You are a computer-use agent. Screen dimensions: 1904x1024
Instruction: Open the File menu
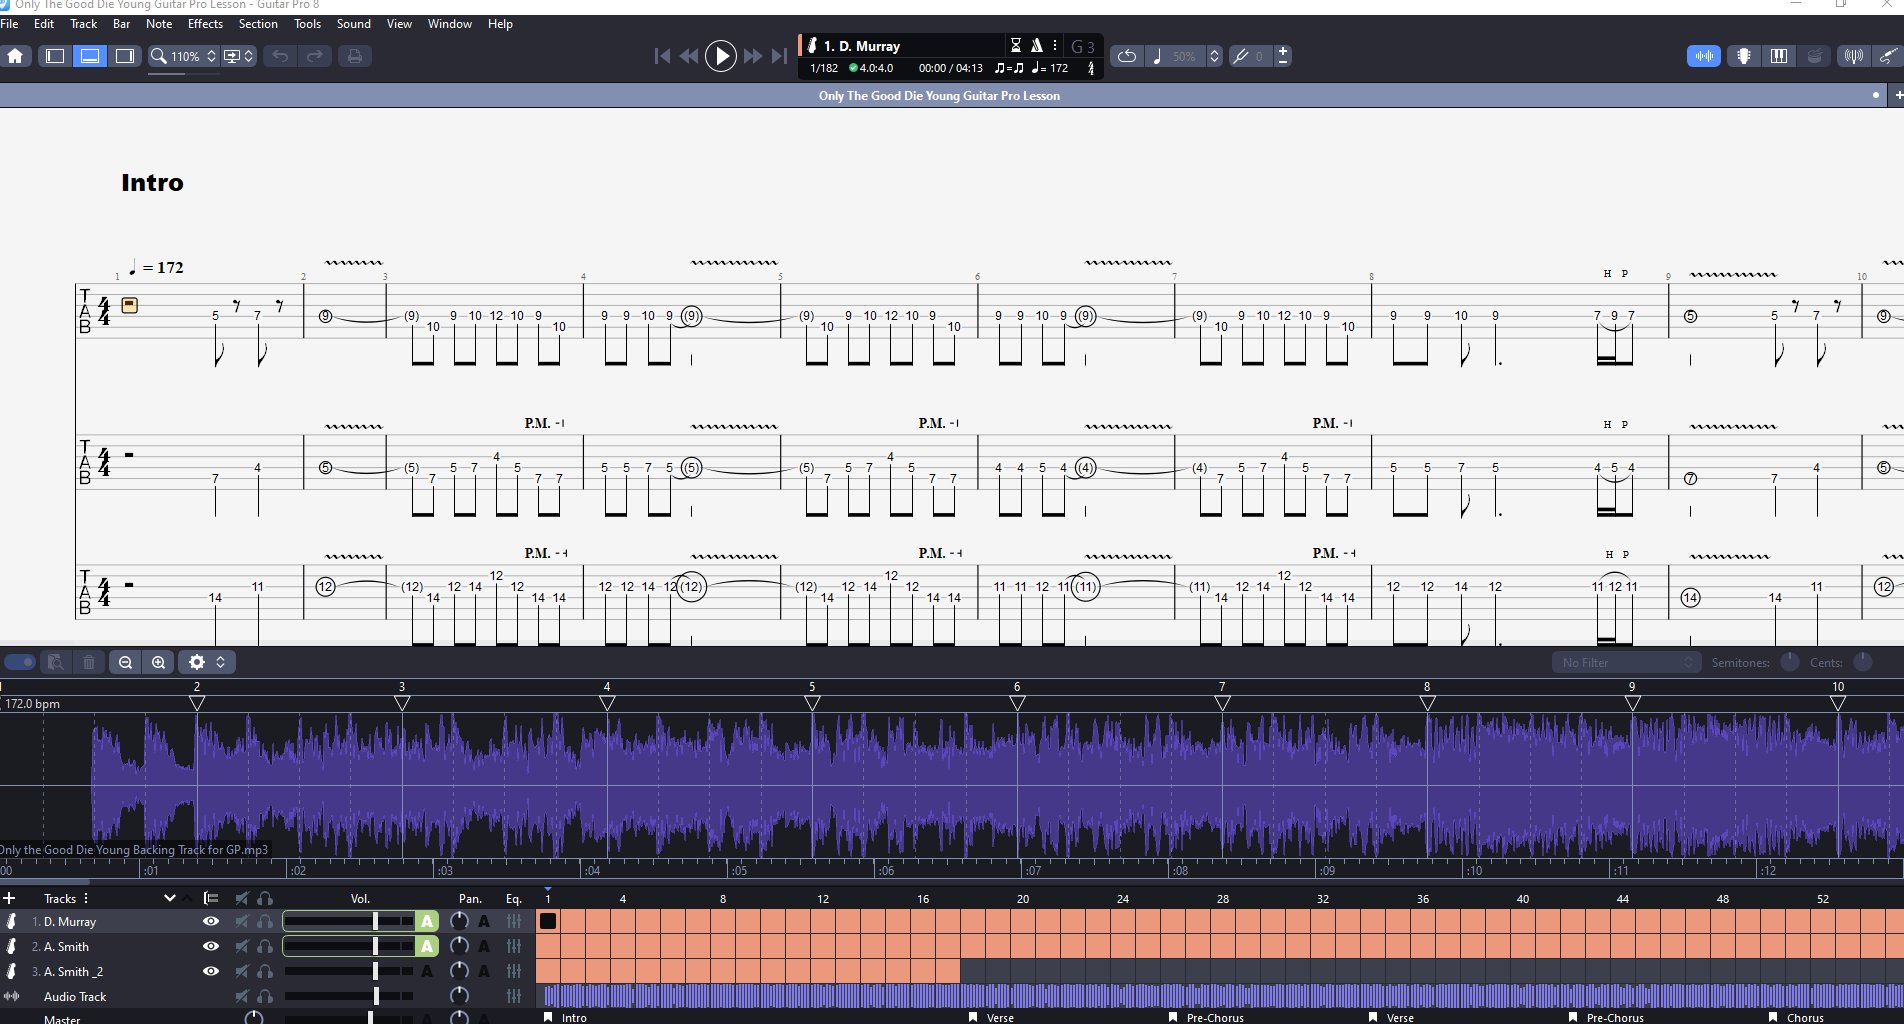coord(10,24)
